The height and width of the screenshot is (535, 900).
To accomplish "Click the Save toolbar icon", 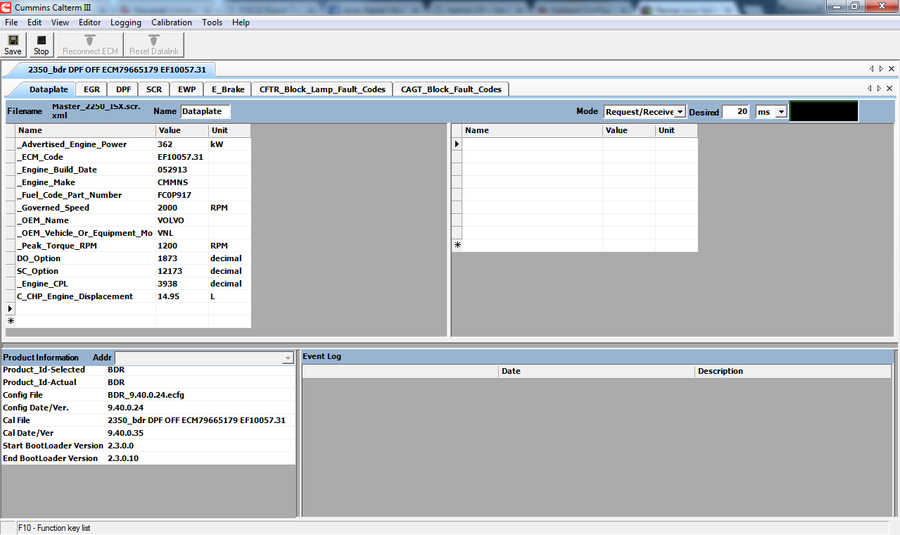I will (13, 44).
